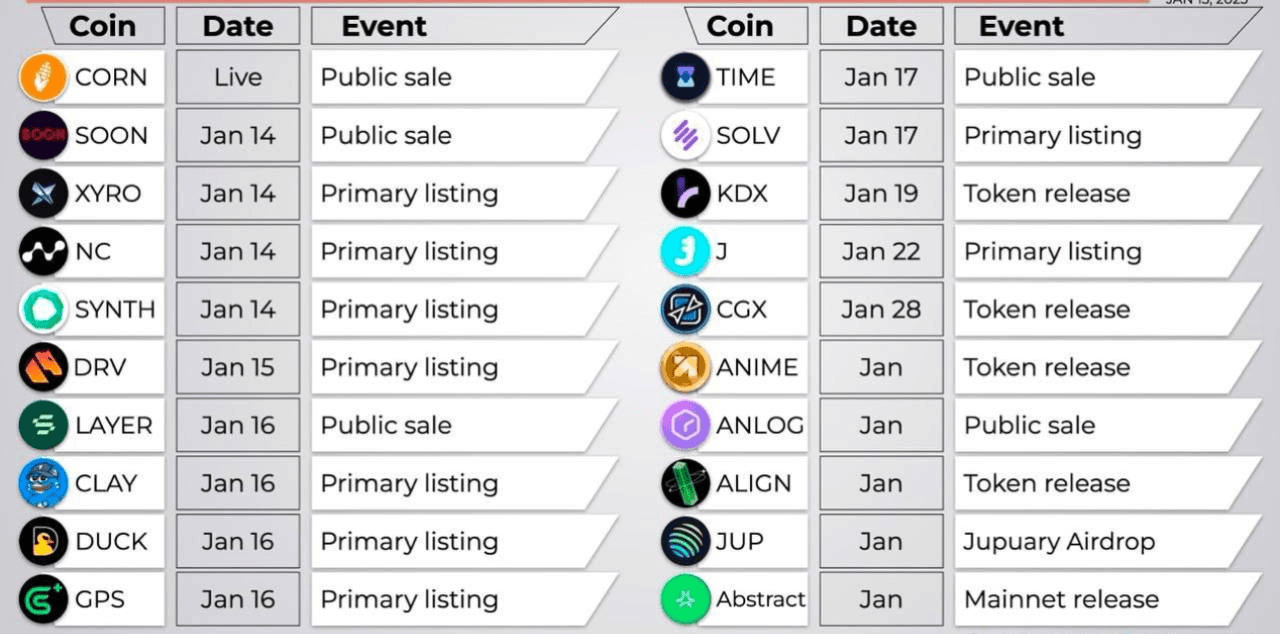Viewport: 1280px width, 634px height.
Task: Click the GPS coin icon
Action: coord(43,599)
